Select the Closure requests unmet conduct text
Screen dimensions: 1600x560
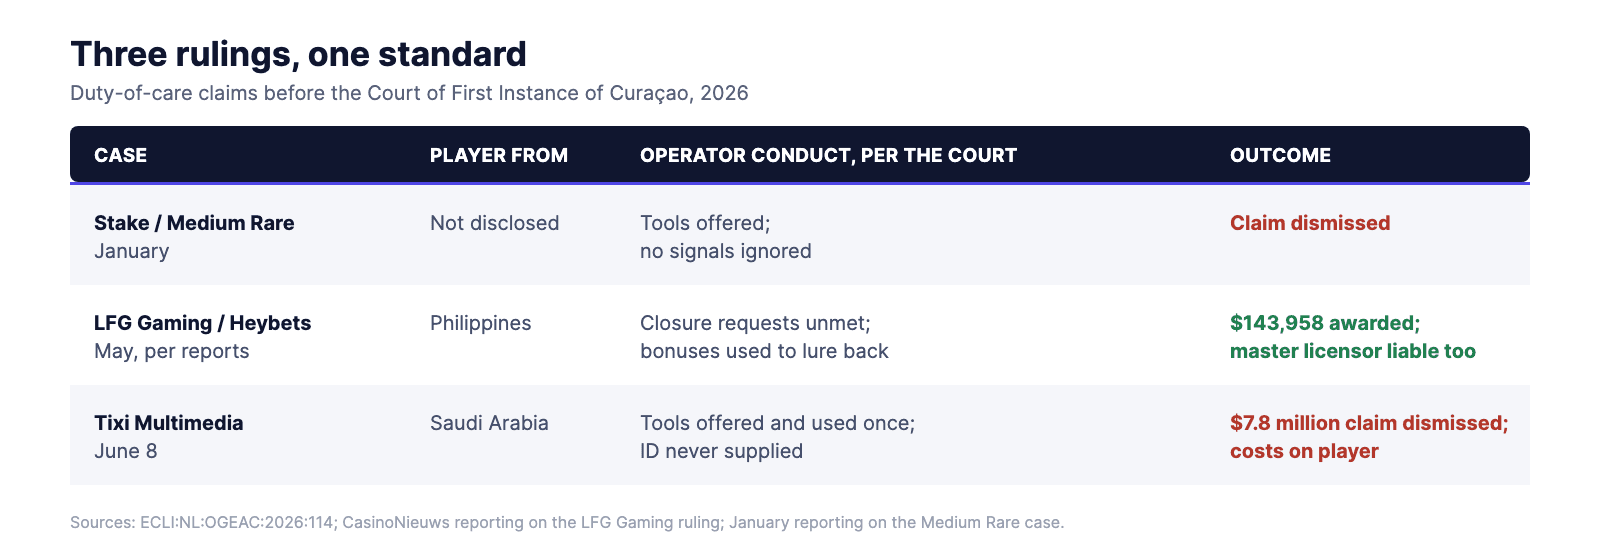pos(755,323)
